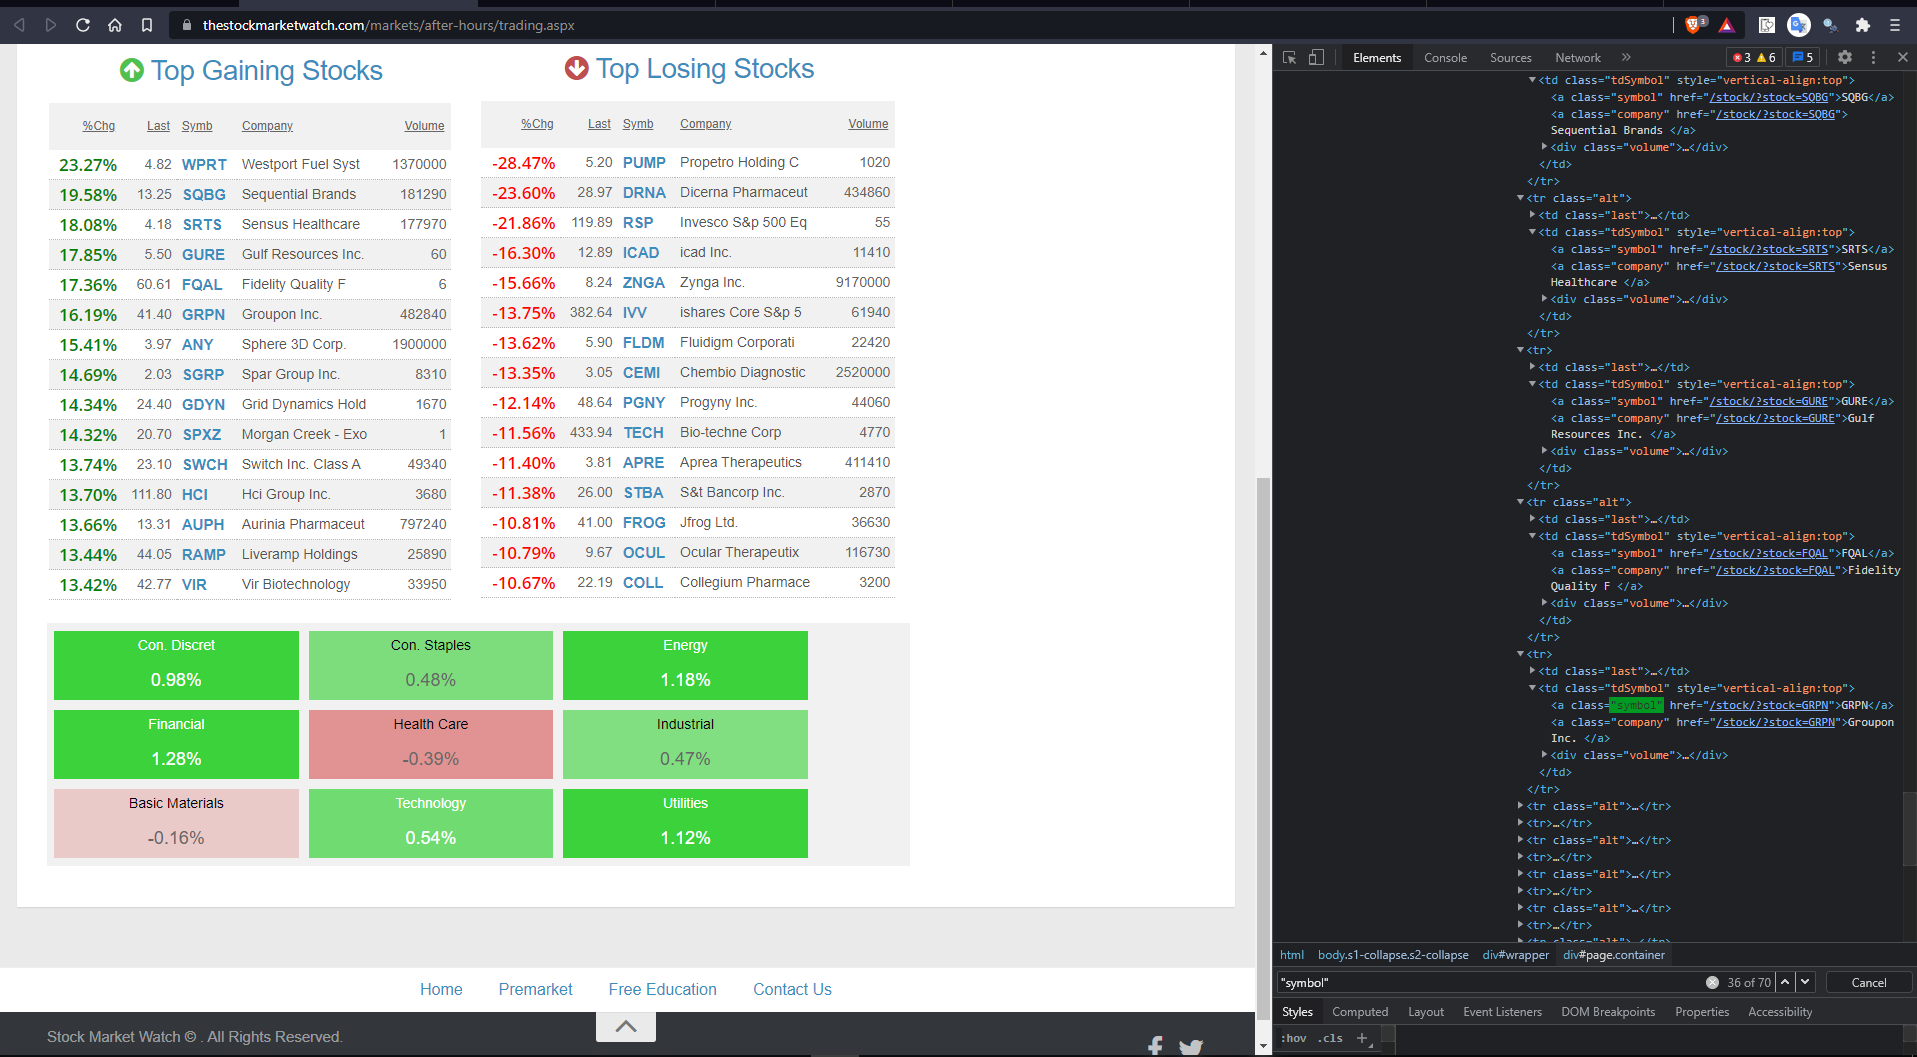Sort gaining stocks by Volume header
Image resolution: width=1917 pixels, height=1057 pixels.
424,126
